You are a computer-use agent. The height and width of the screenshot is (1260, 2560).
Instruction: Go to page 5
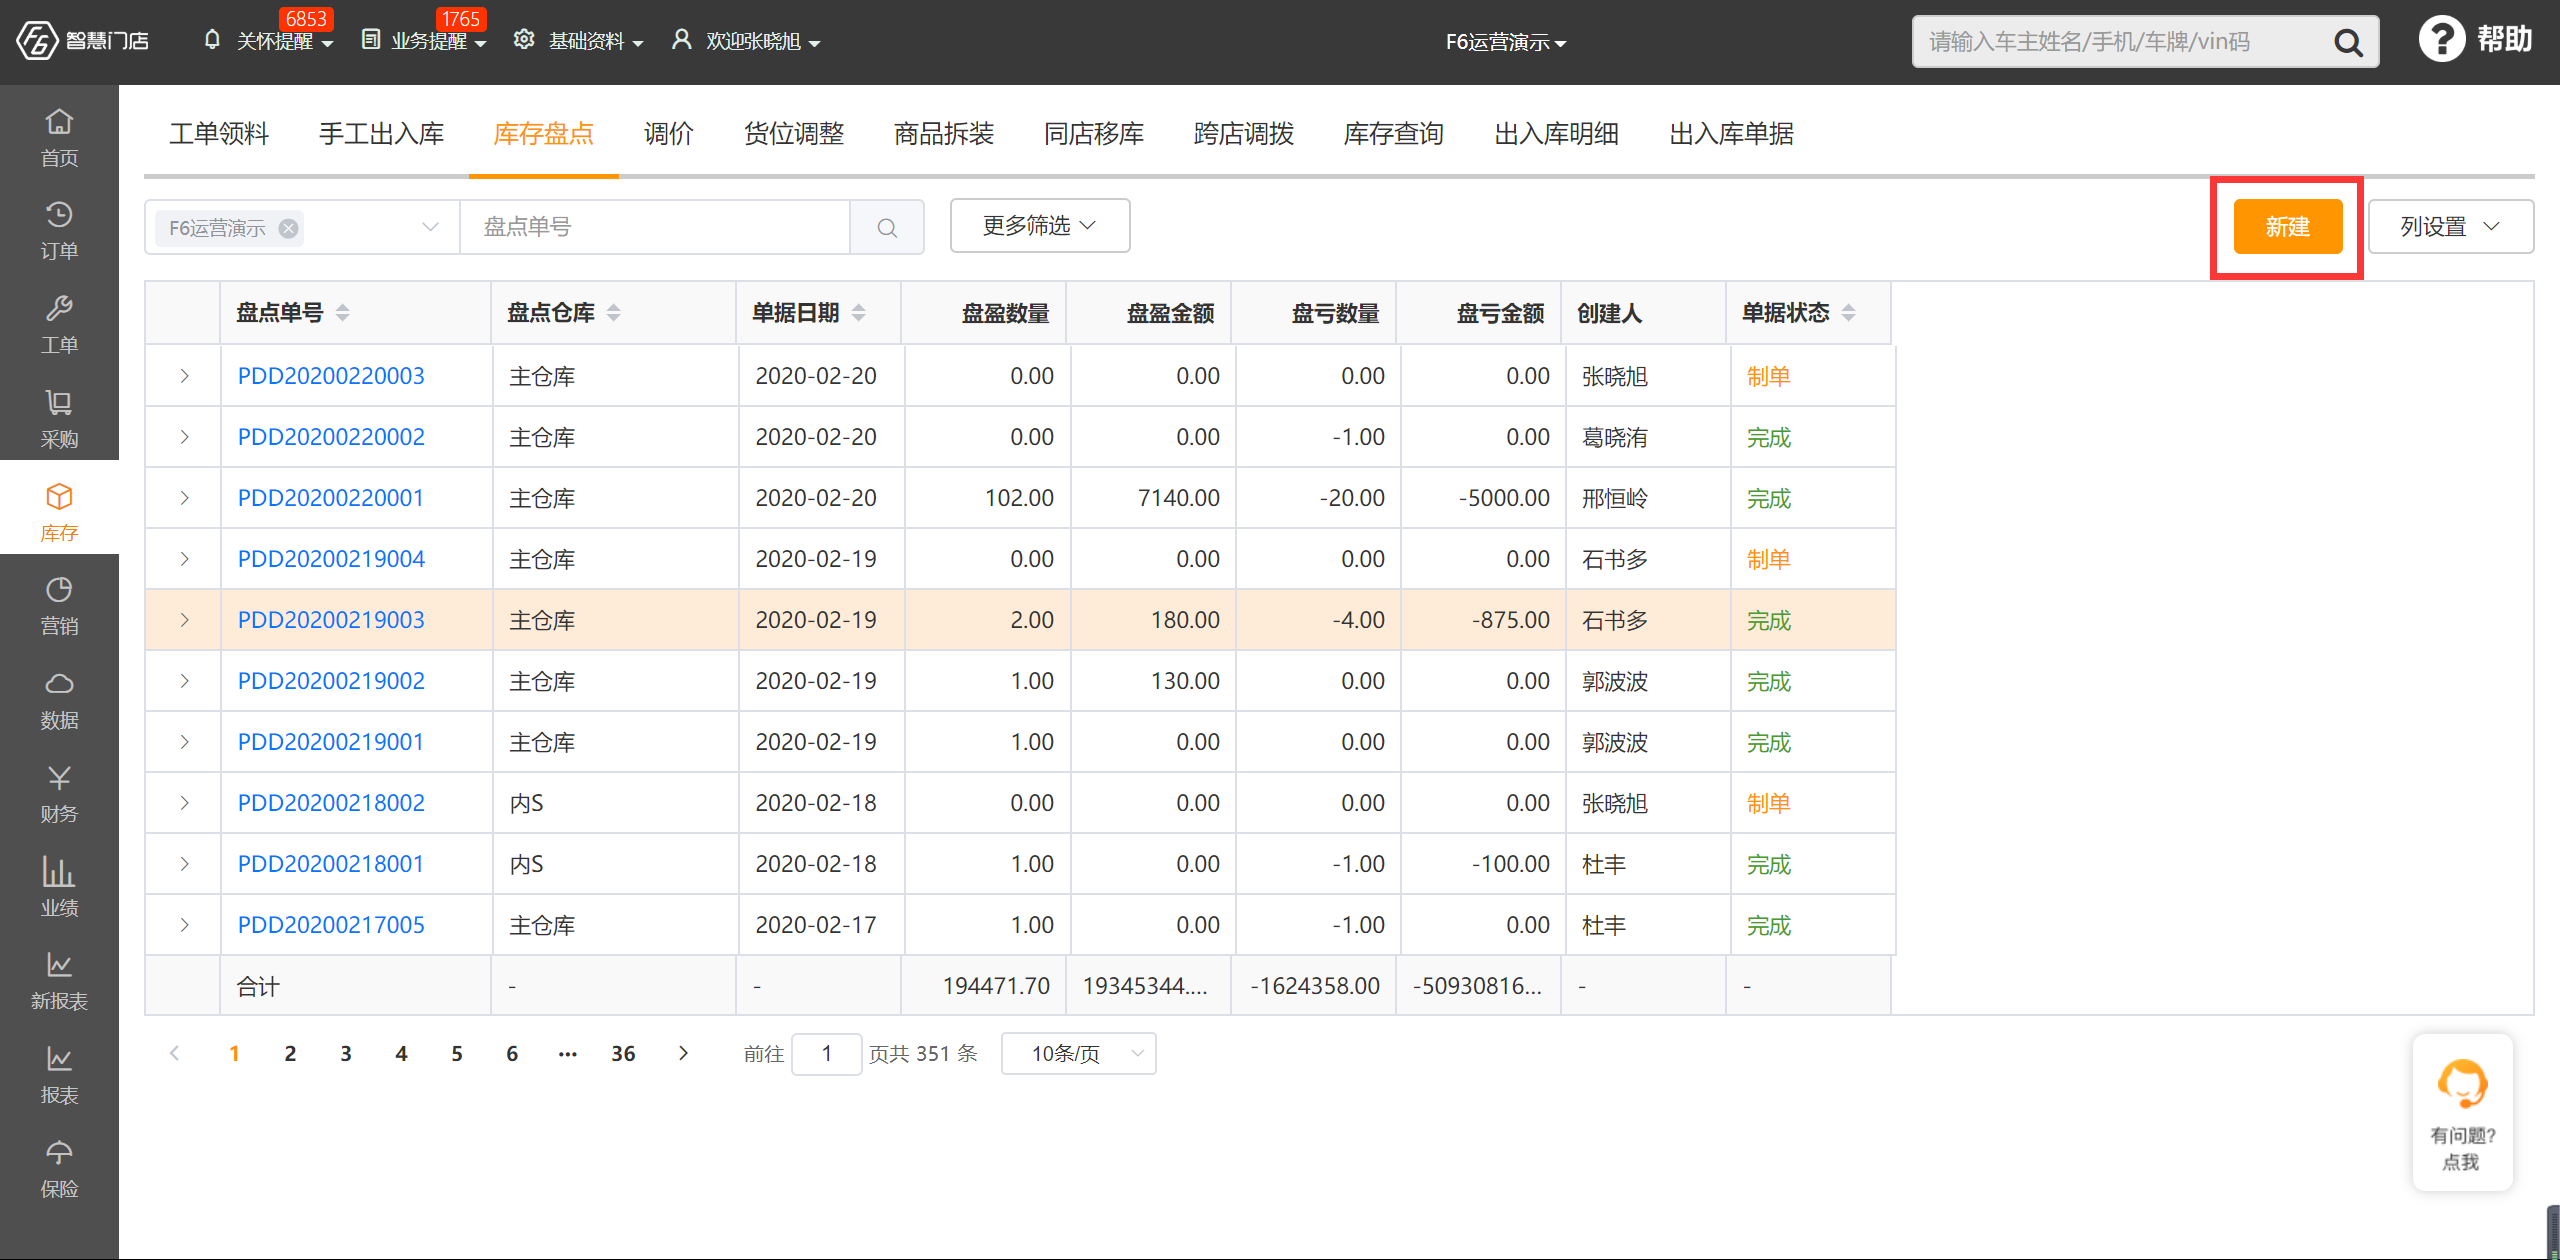point(457,1053)
